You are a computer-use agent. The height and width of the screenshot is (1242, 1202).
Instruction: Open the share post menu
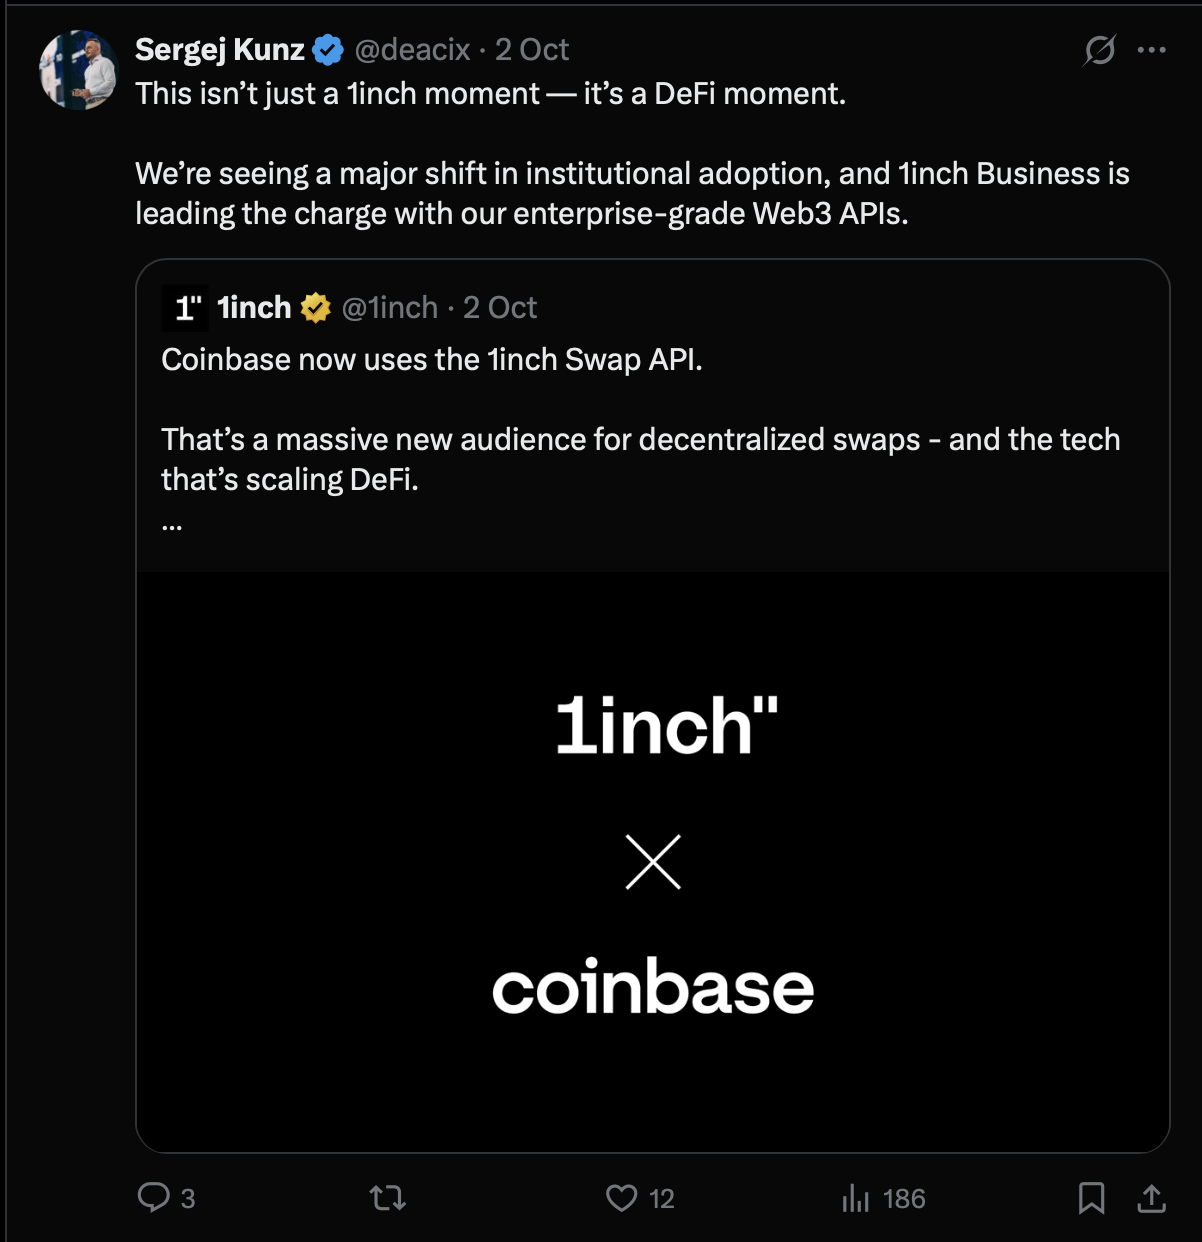[x=1152, y=1197]
